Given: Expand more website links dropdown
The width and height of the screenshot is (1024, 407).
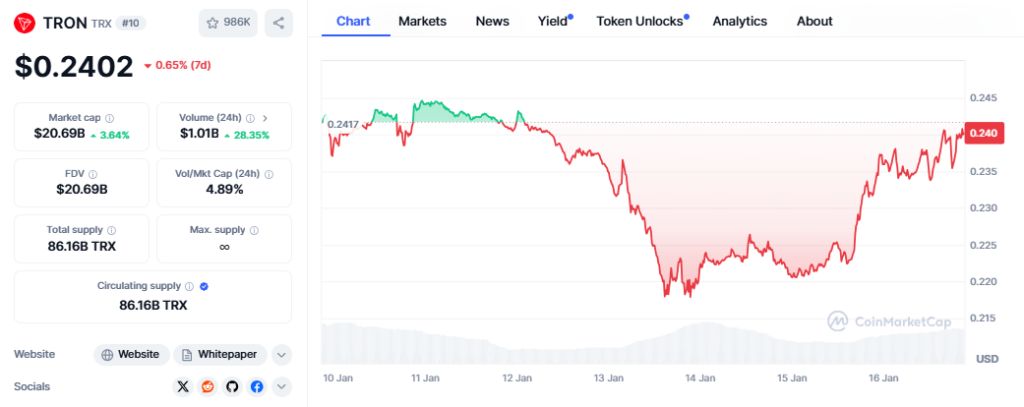Looking at the screenshot, I should point(281,354).
